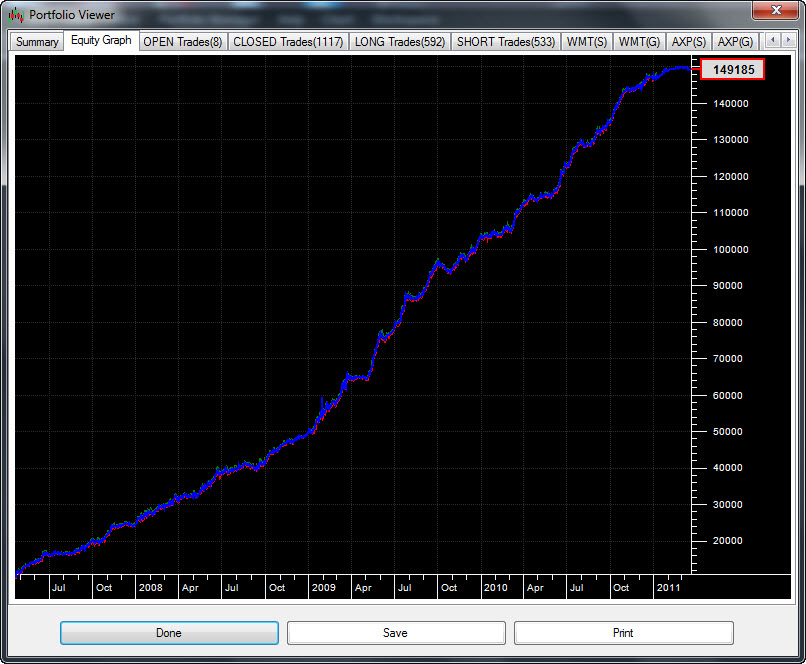Open the WMT(S) tab
The width and height of the screenshot is (806, 664).
tap(587, 42)
